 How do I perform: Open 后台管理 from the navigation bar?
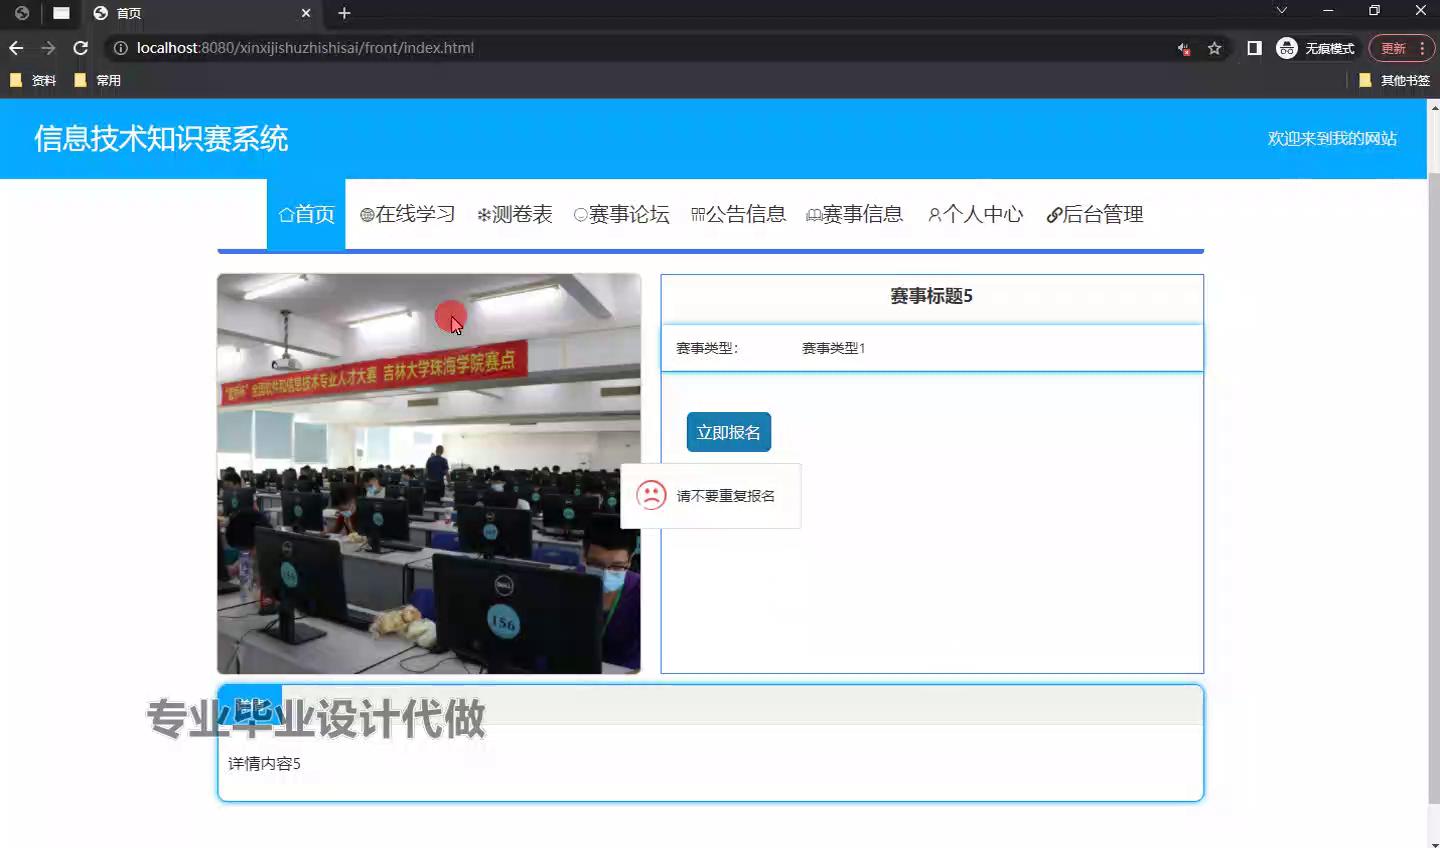point(1094,214)
